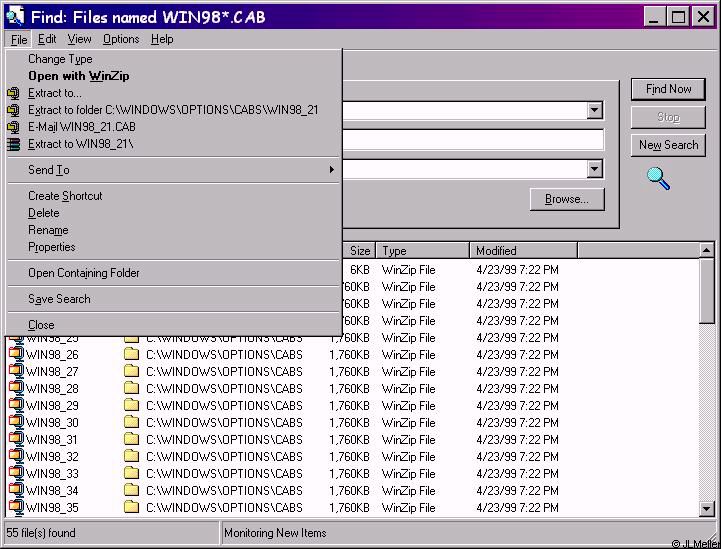Select Extract to folder C:\WINDOWS\OPTIONS\CABS\WIN98_21

click(174, 110)
